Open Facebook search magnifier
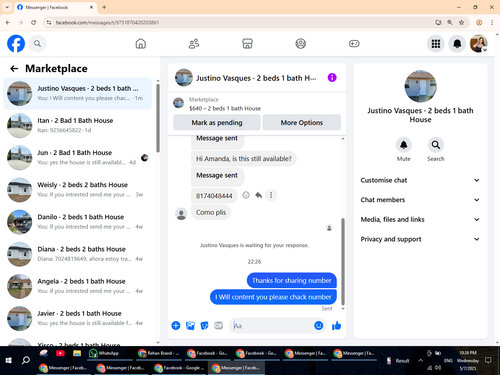The image size is (500, 375). point(37,44)
